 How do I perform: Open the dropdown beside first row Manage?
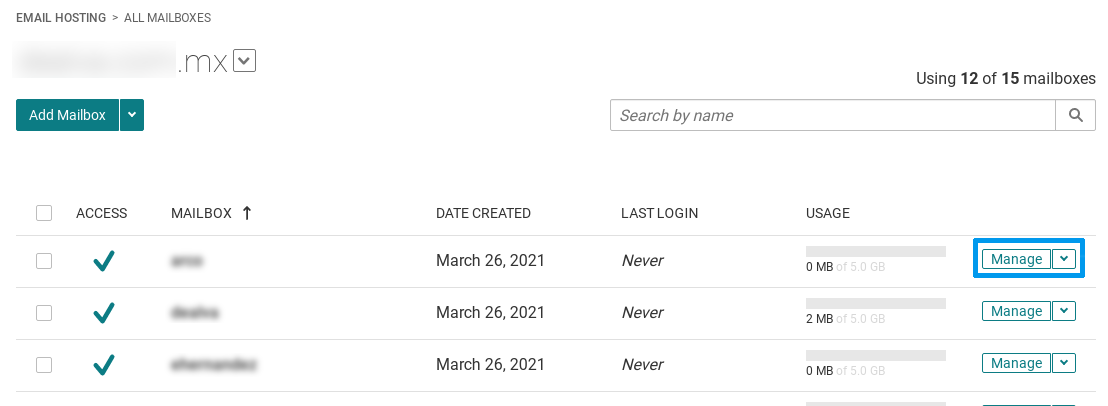pos(1064,259)
